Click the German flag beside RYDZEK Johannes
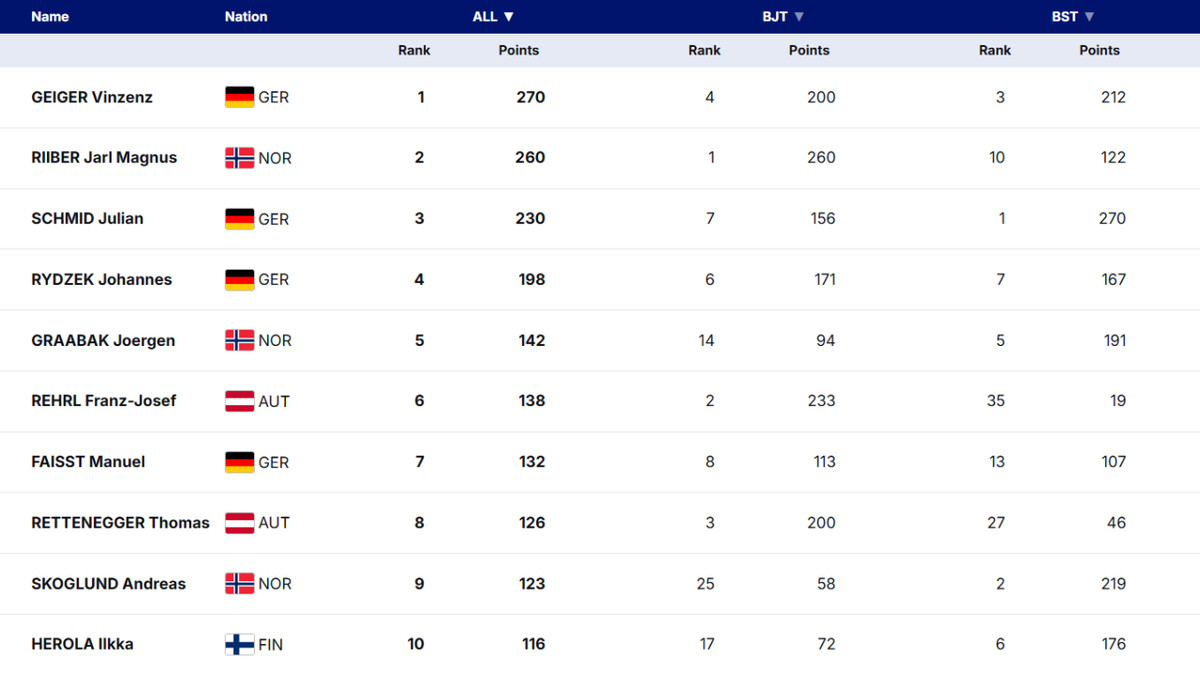 point(239,280)
